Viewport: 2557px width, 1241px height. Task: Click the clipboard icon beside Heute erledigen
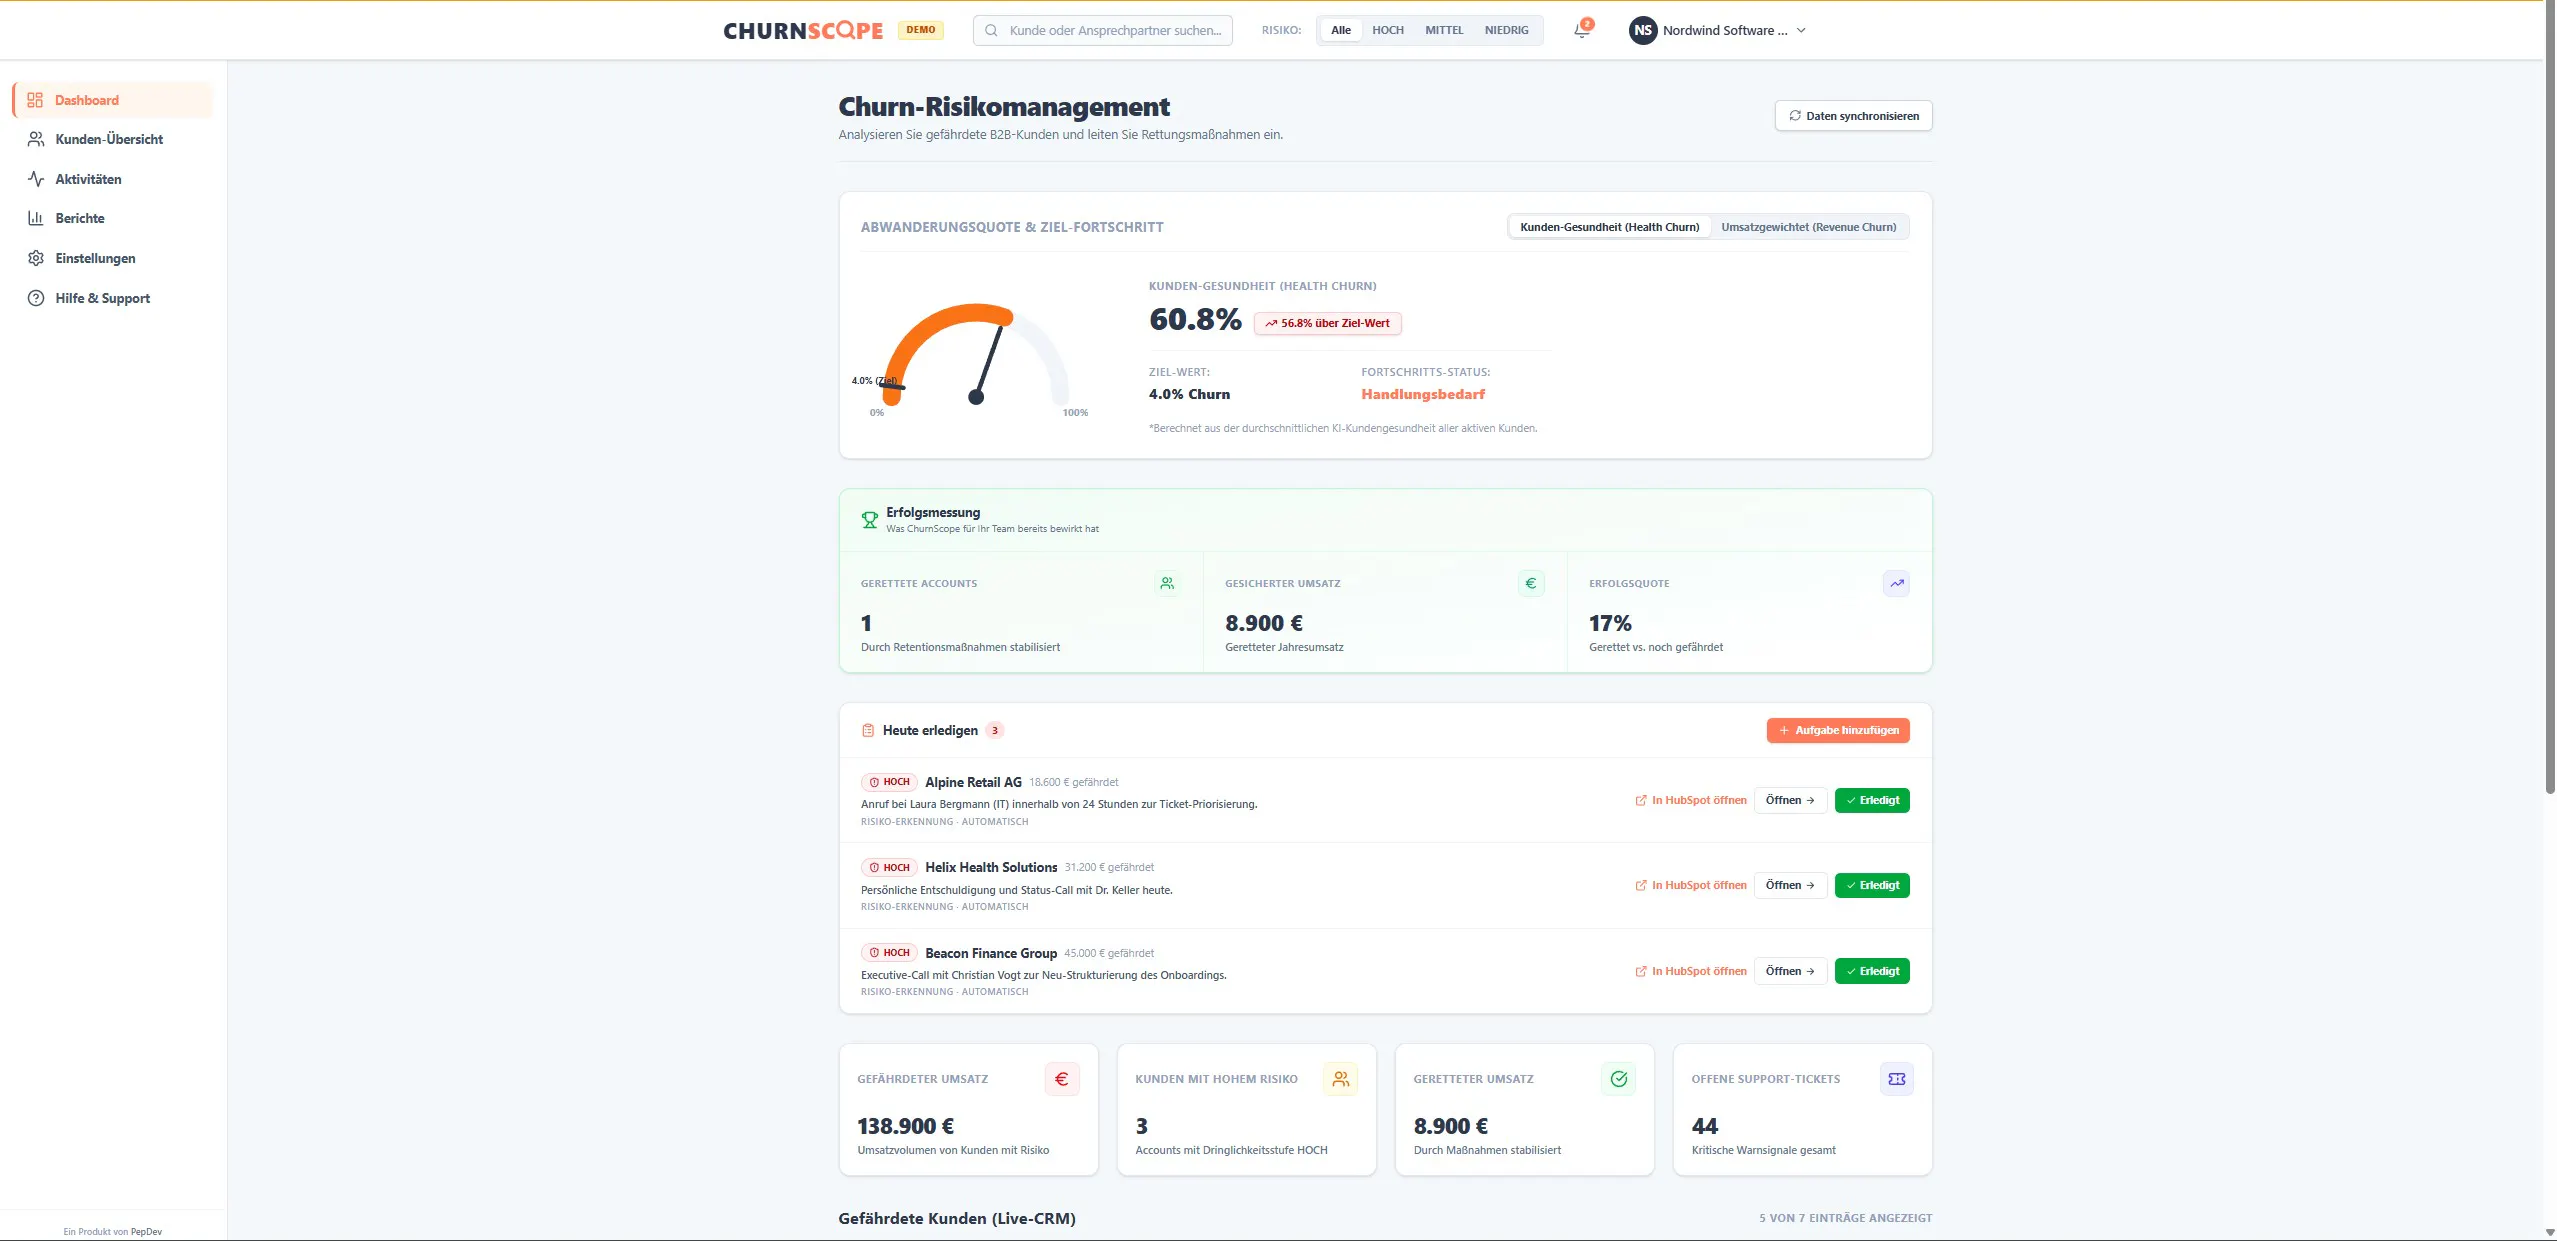868,731
